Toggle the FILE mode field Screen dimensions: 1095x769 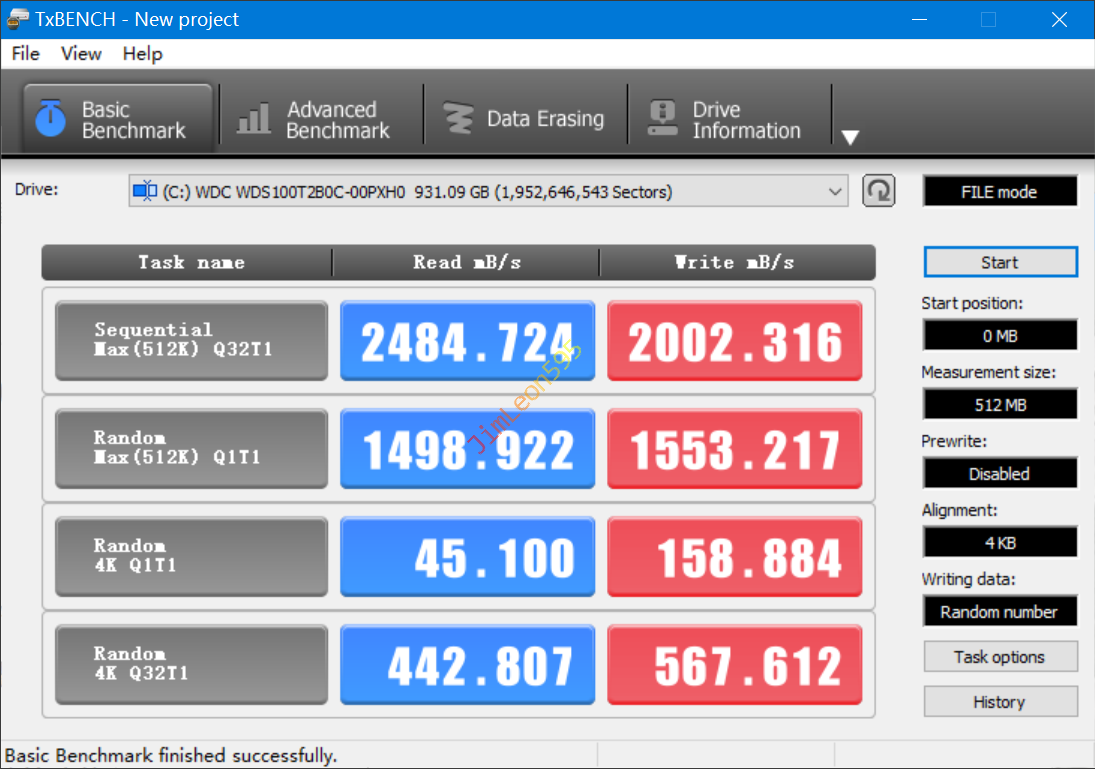click(999, 191)
